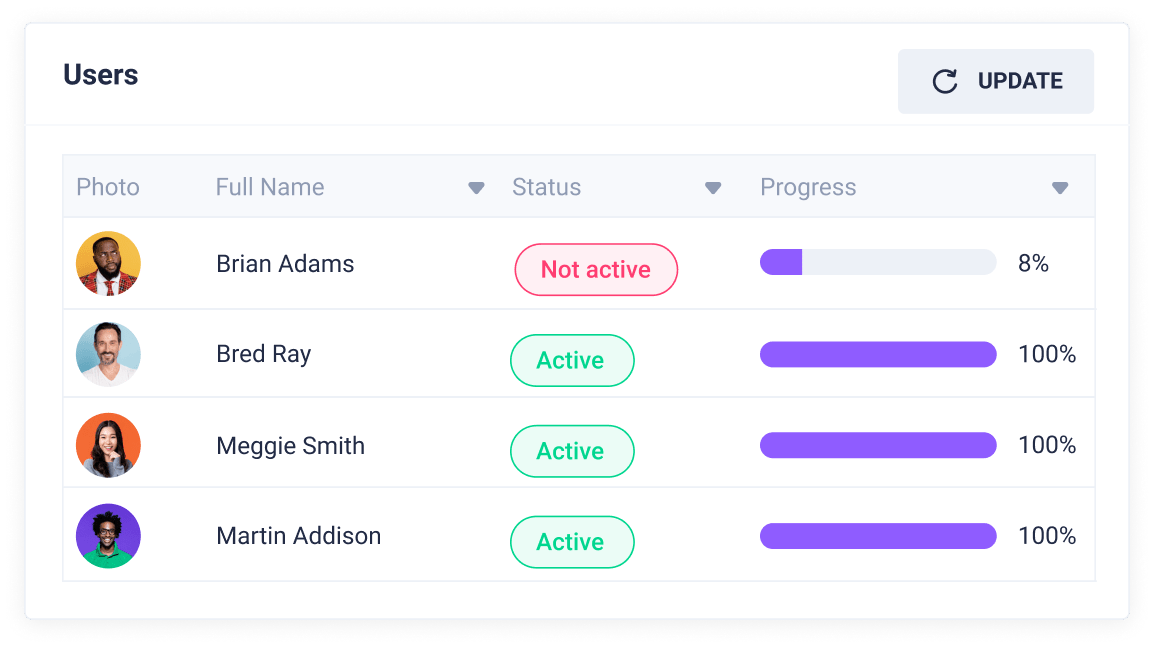1154x647 pixels.
Task: Toggle Bred Ray's Active status badge
Action: 572,360
